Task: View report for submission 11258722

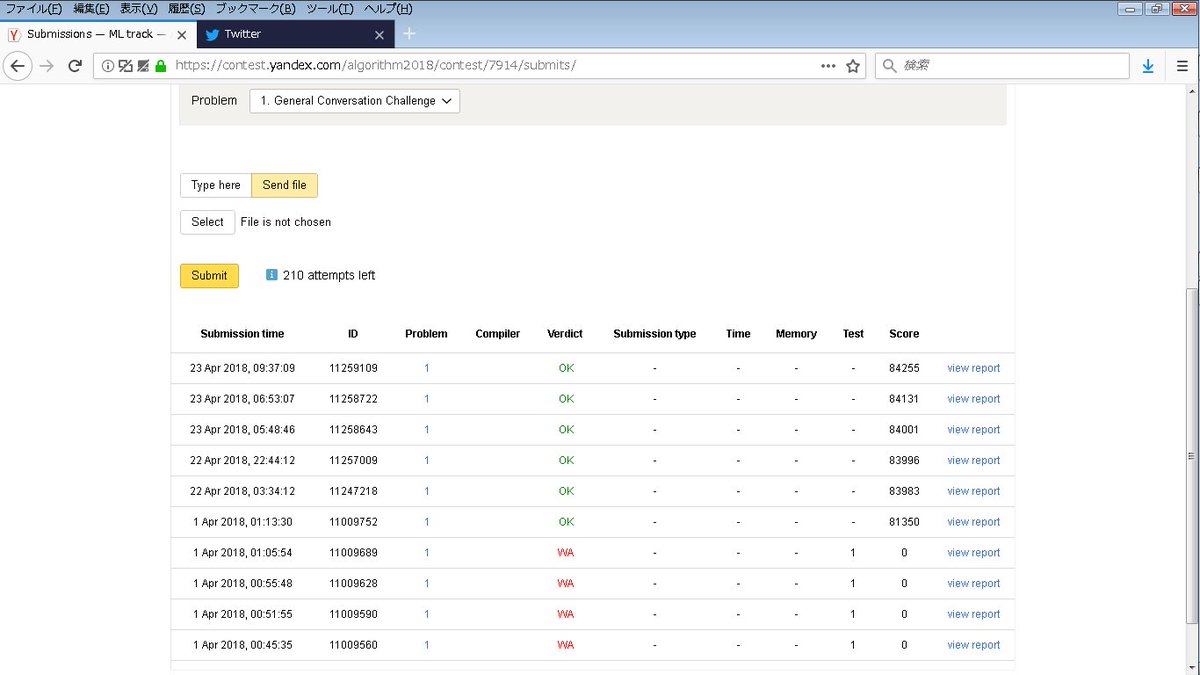Action: tap(973, 399)
